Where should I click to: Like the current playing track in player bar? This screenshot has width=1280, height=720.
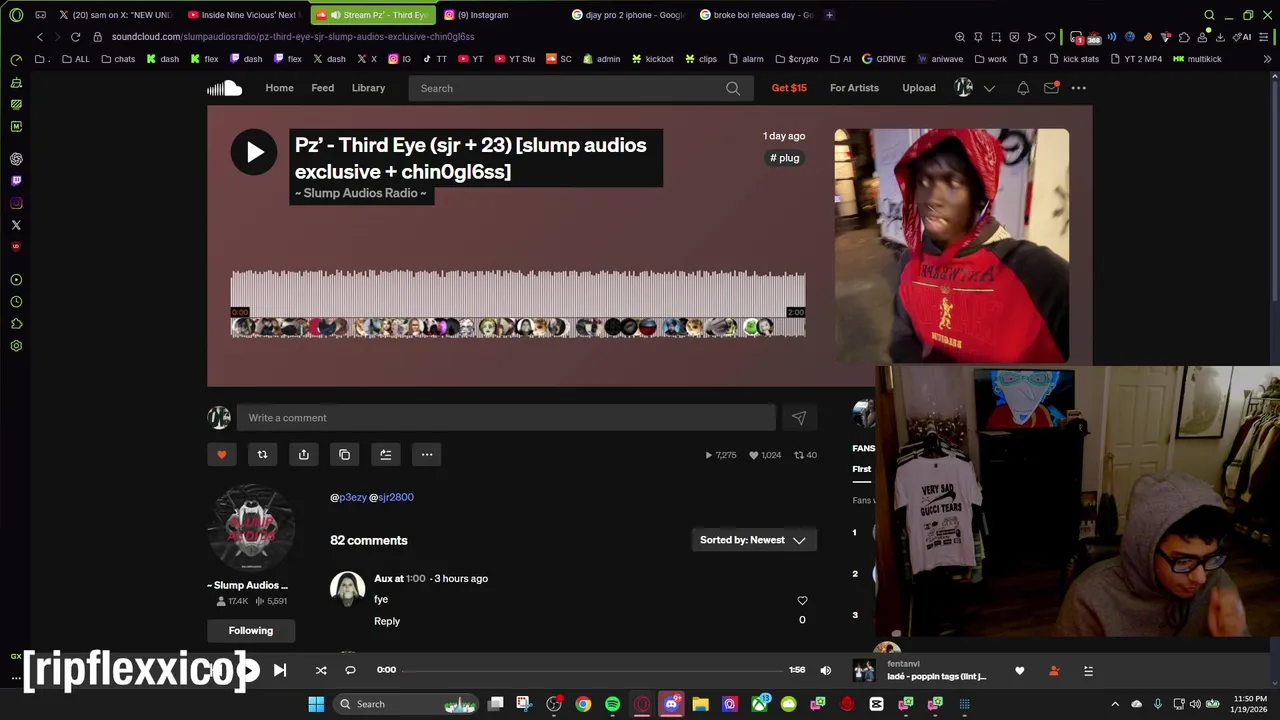[1020, 671]
